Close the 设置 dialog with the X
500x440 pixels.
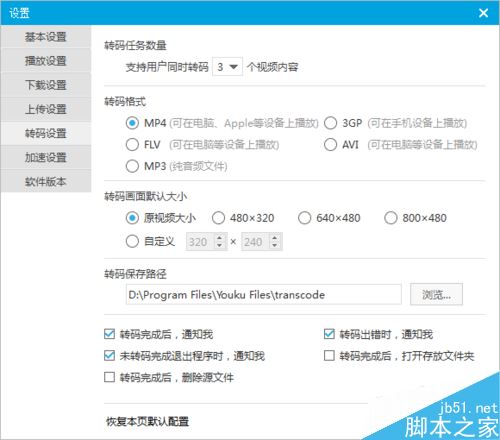[x=483, y=13]
